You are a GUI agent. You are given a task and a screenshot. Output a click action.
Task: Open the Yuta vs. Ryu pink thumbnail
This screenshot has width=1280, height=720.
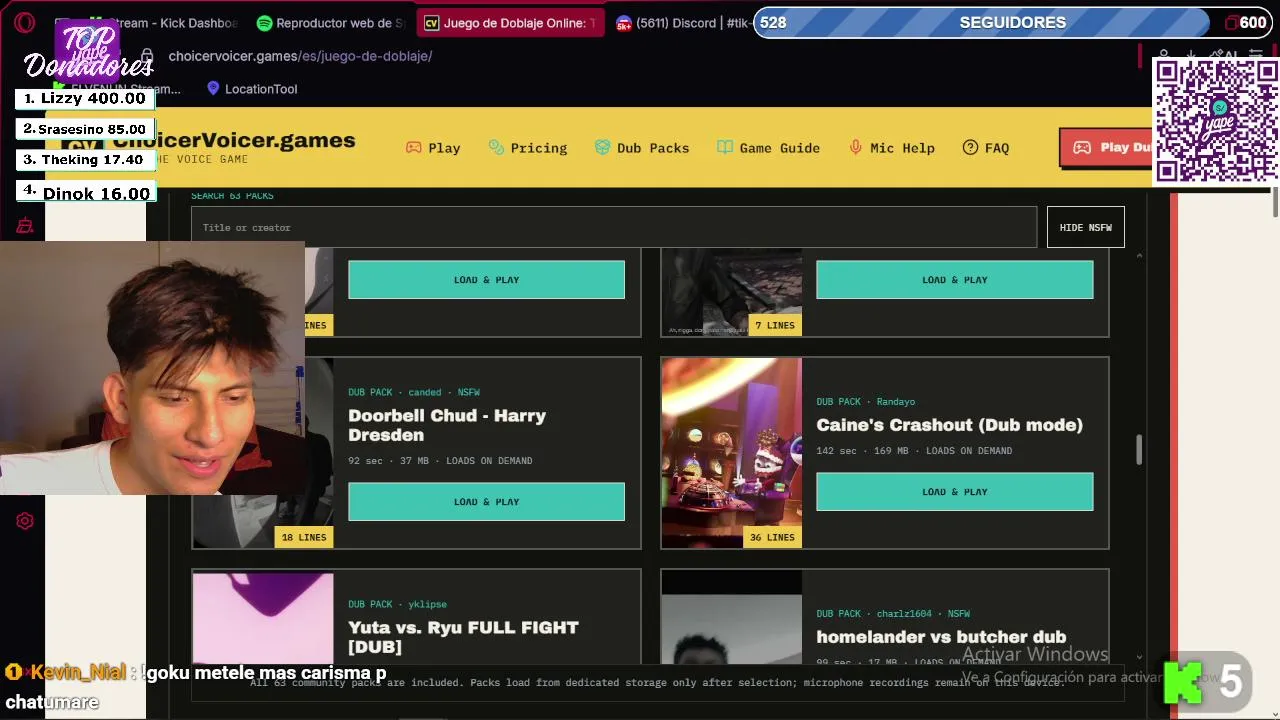click(x=263, y=617)
